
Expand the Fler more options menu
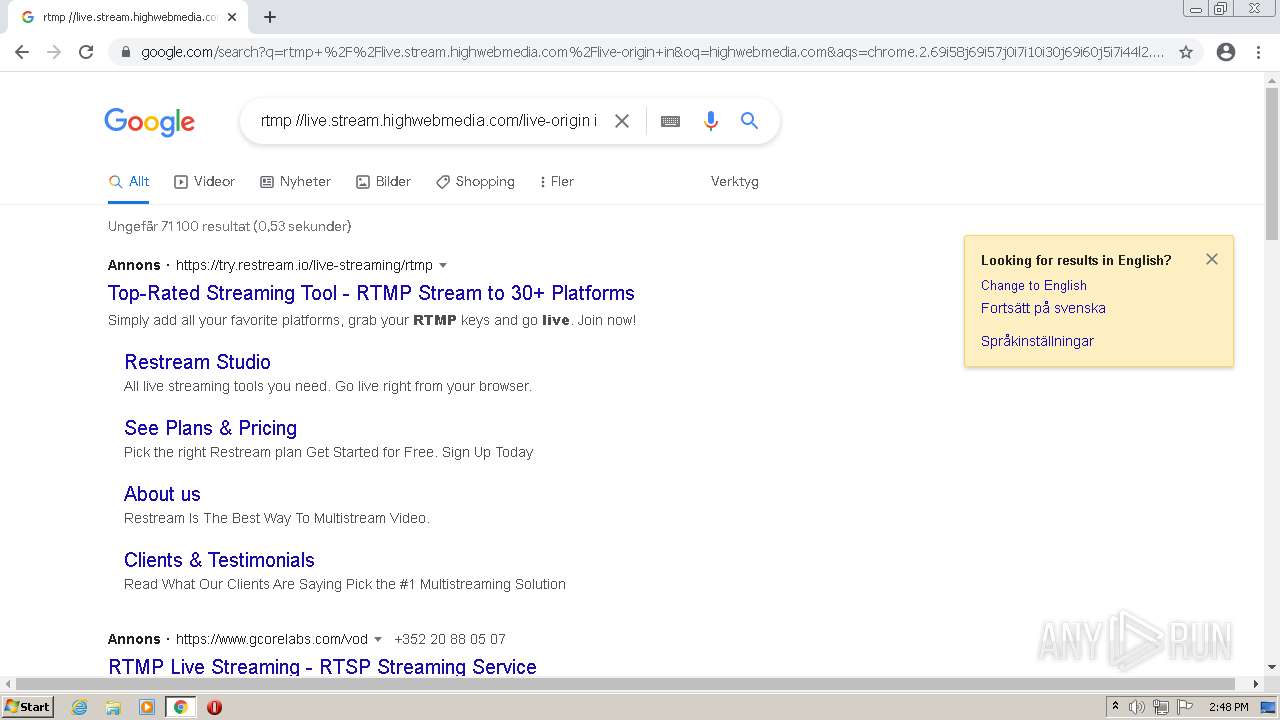click(x=556, y=182)
